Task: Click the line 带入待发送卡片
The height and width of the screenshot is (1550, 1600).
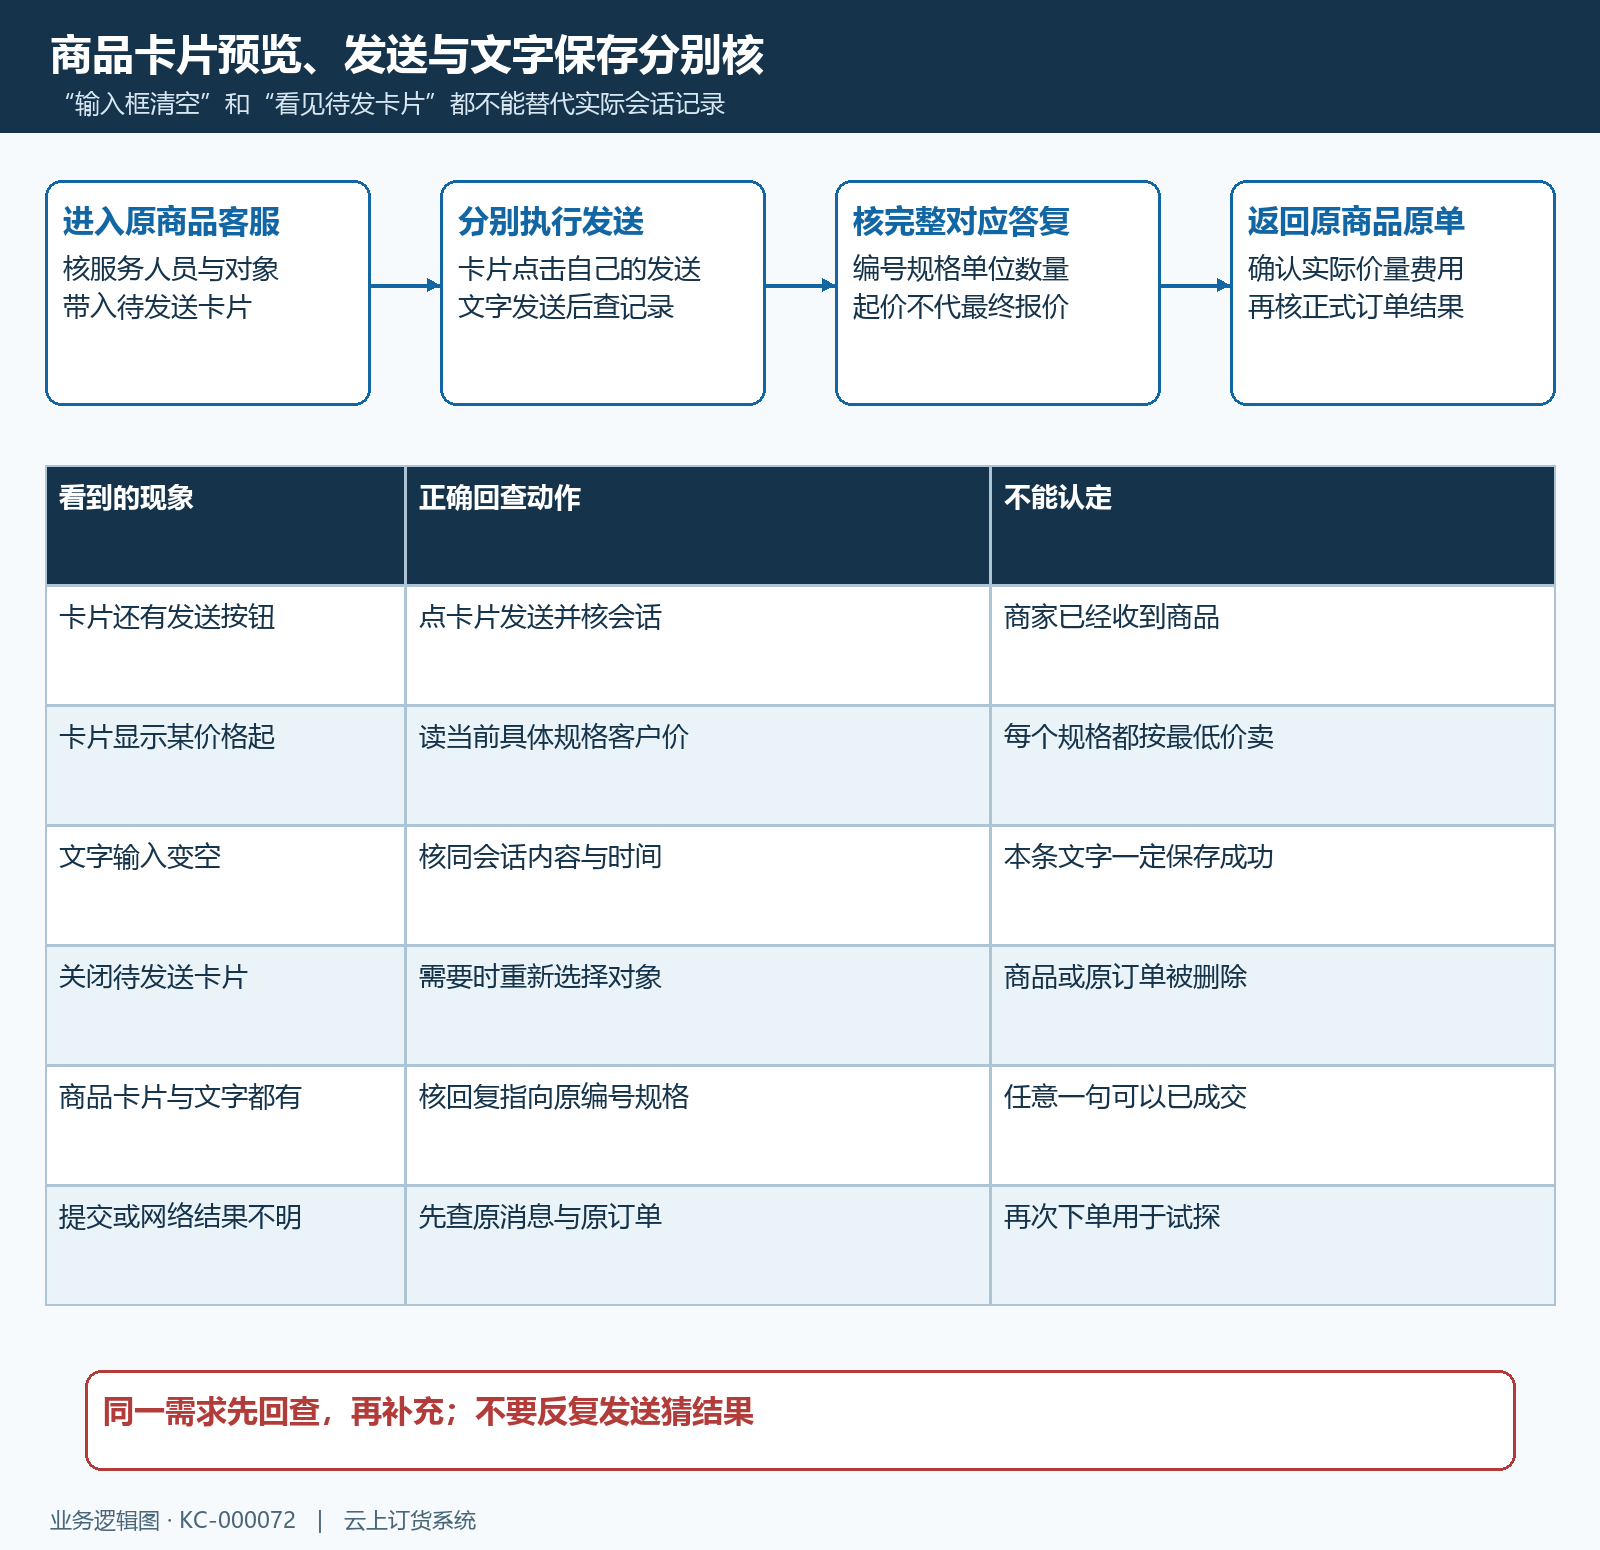Action: 157,307
